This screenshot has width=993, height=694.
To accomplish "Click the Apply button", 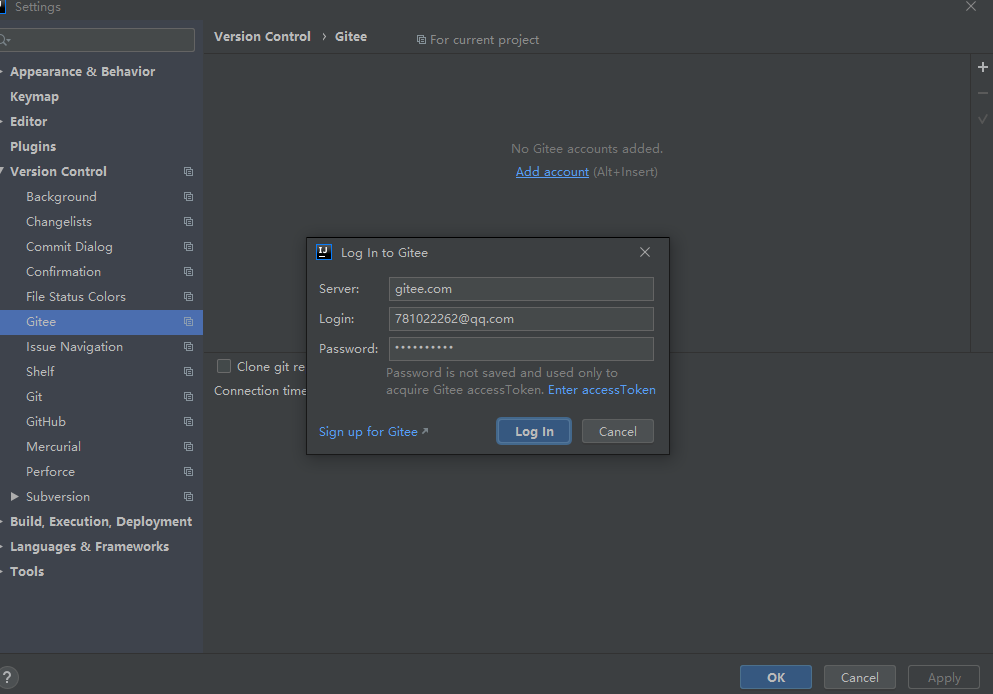I will coord(944,677).
